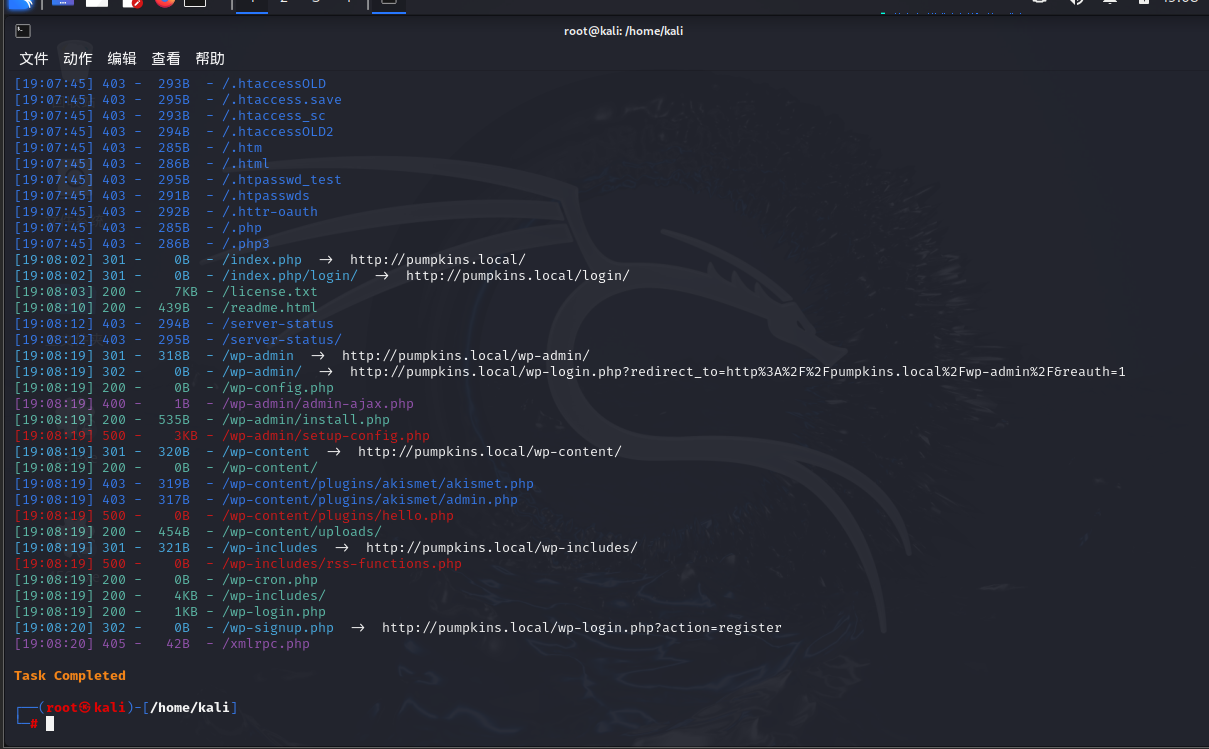Click the /wp-content/uploads/ path

coord(302,532)
